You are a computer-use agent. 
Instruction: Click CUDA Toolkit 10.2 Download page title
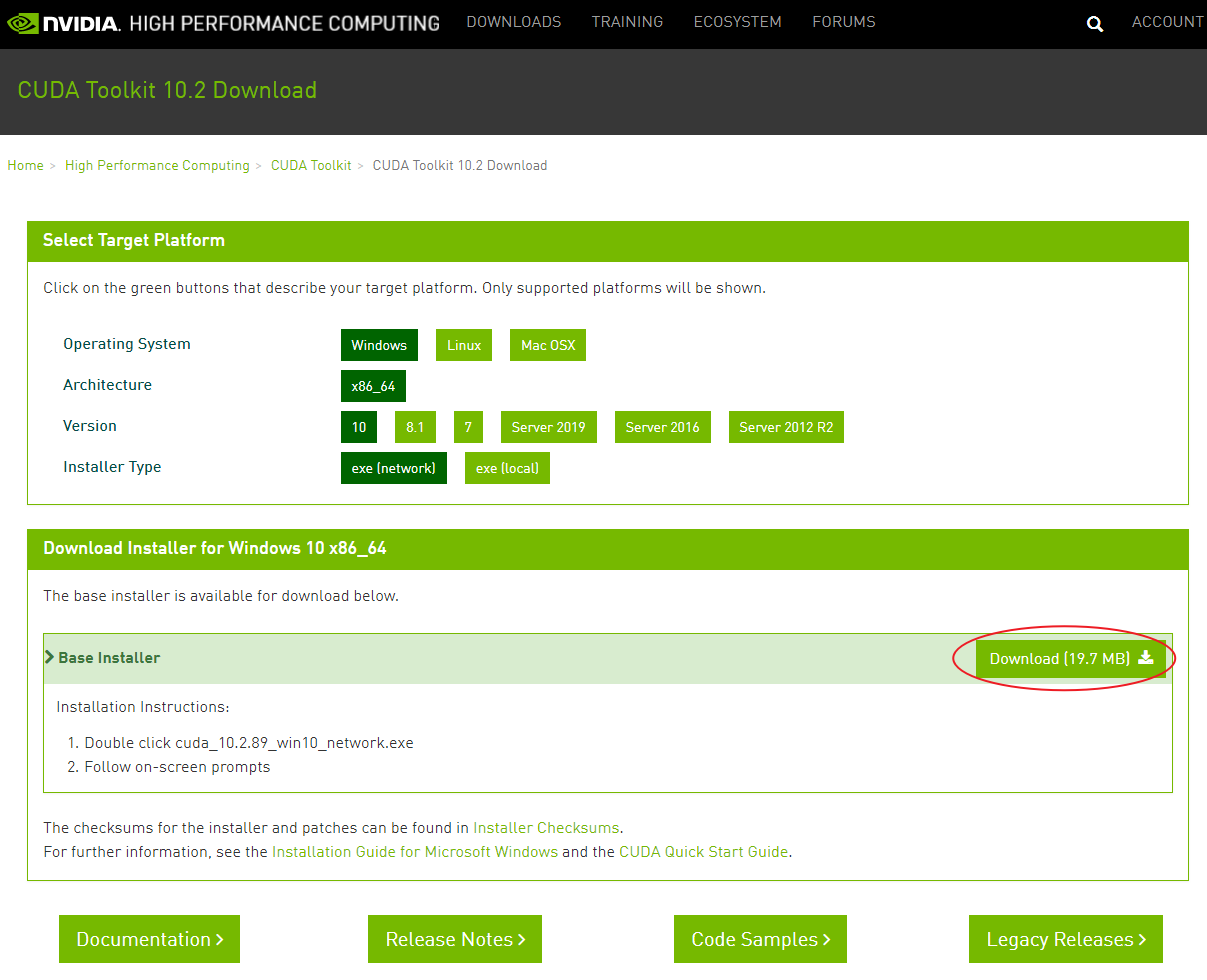[x=167, y=90]
